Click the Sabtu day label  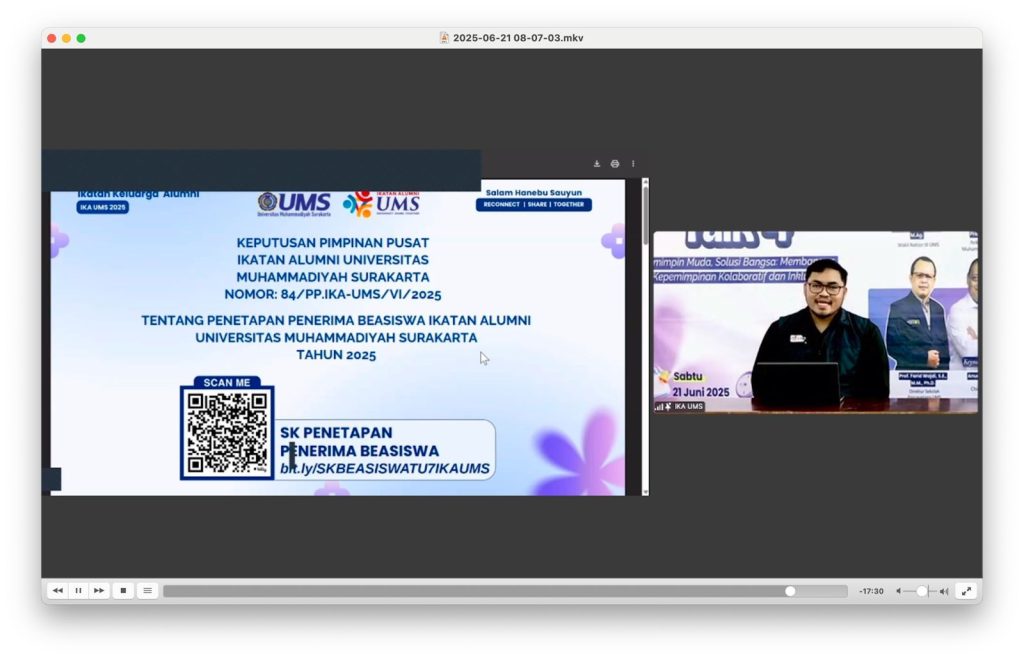coord(688,376)
